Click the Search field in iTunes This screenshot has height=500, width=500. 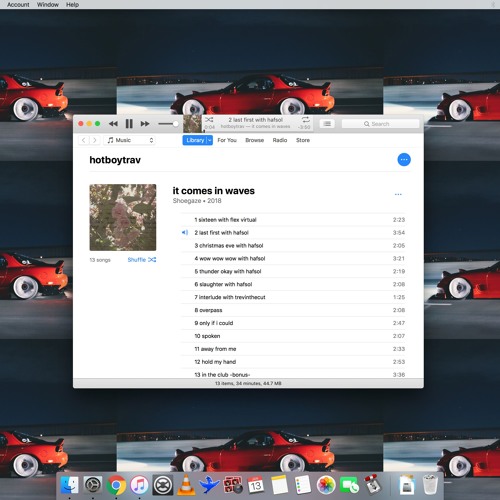(380, 124)
